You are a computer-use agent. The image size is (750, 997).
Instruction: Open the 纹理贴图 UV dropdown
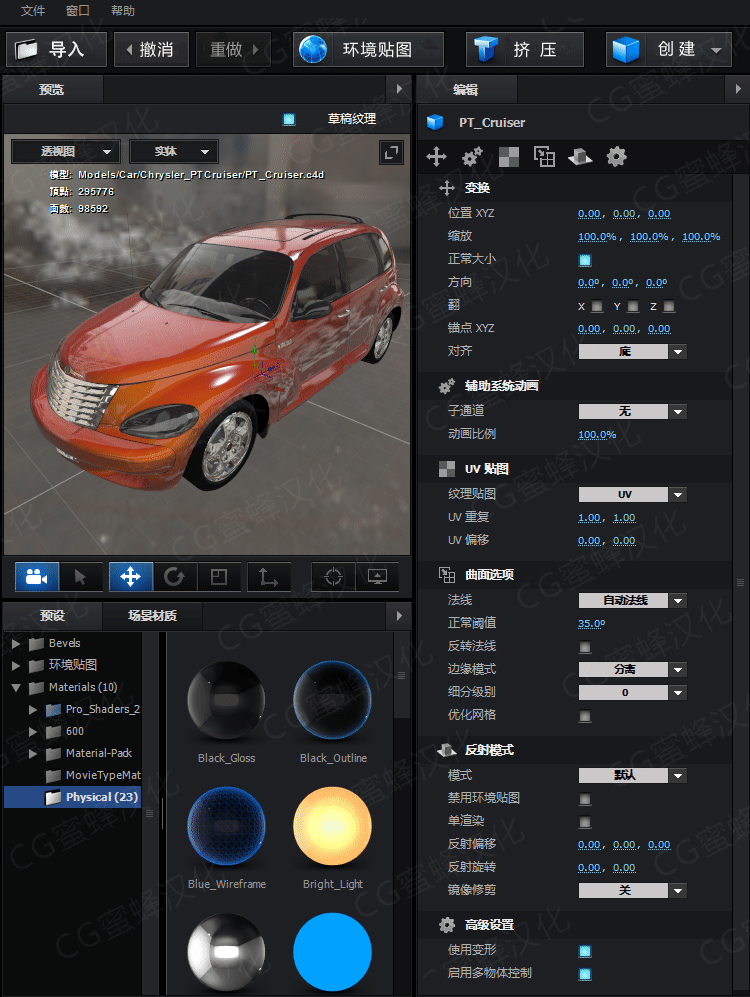coord(632,495)
